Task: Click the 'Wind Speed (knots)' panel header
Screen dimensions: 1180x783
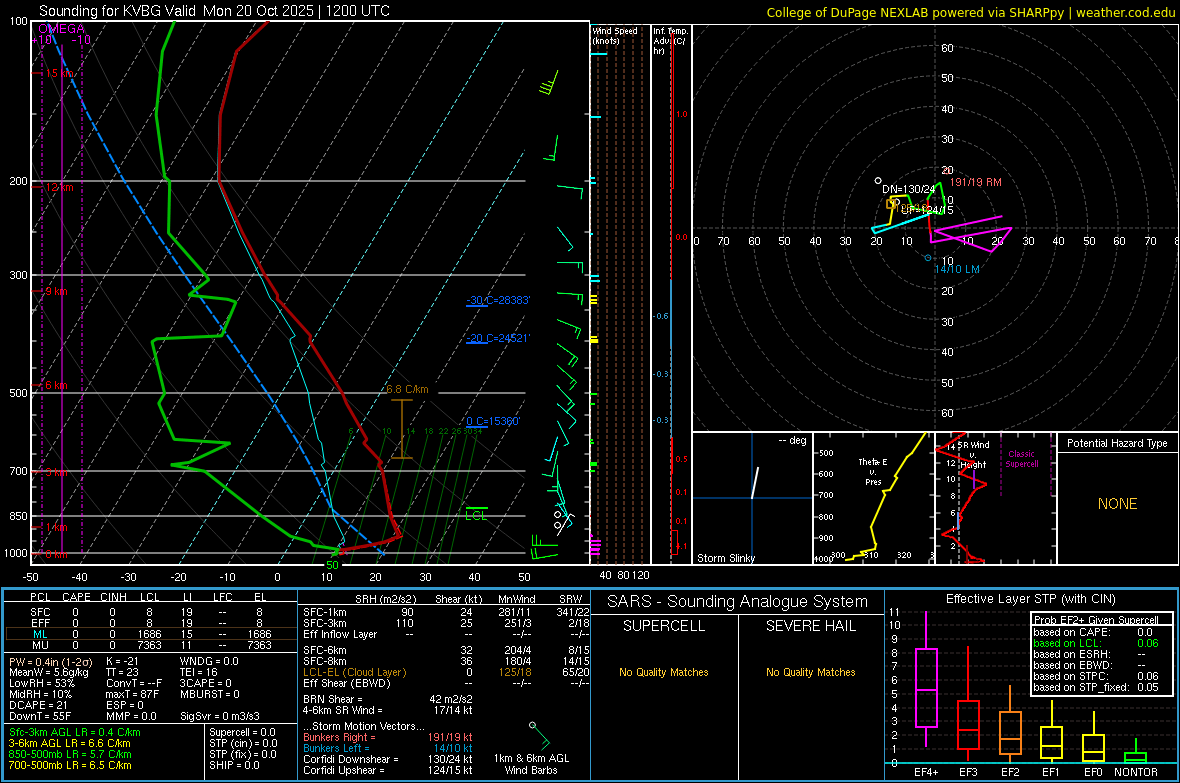Action: pyautogui.click(x=614, y=36)
